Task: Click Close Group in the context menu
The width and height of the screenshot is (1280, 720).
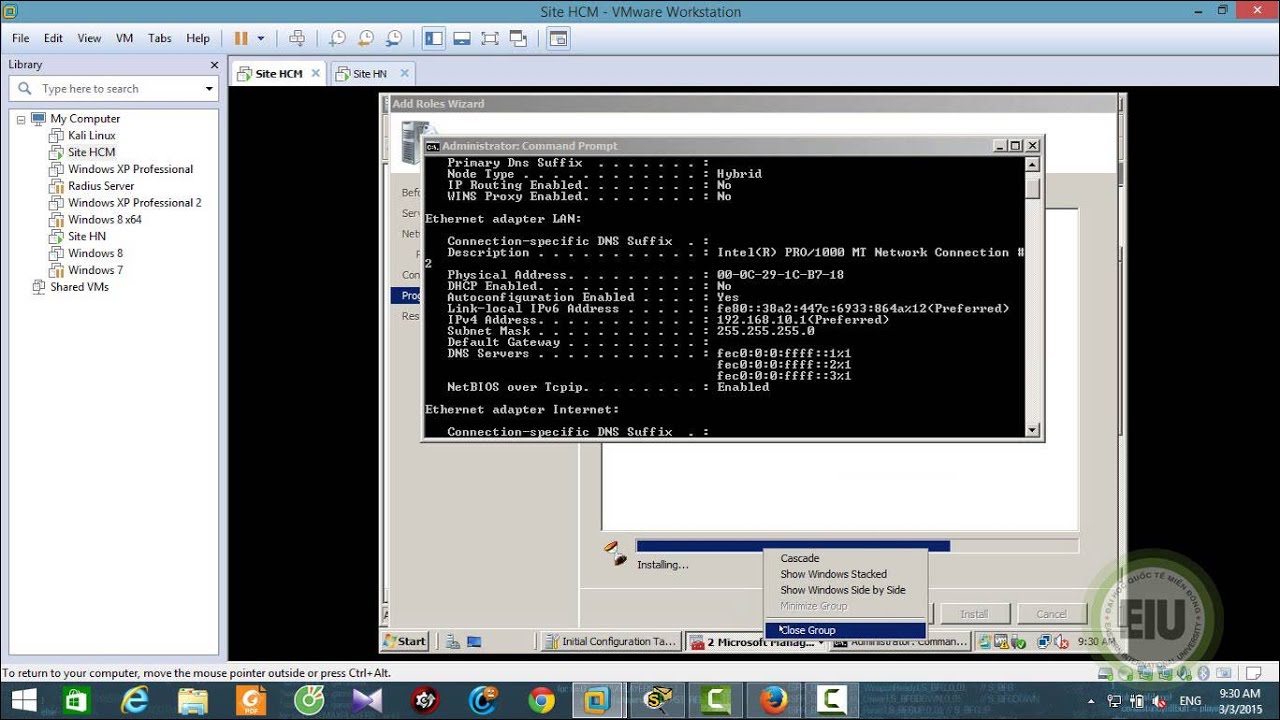Action: click(845, 630)
